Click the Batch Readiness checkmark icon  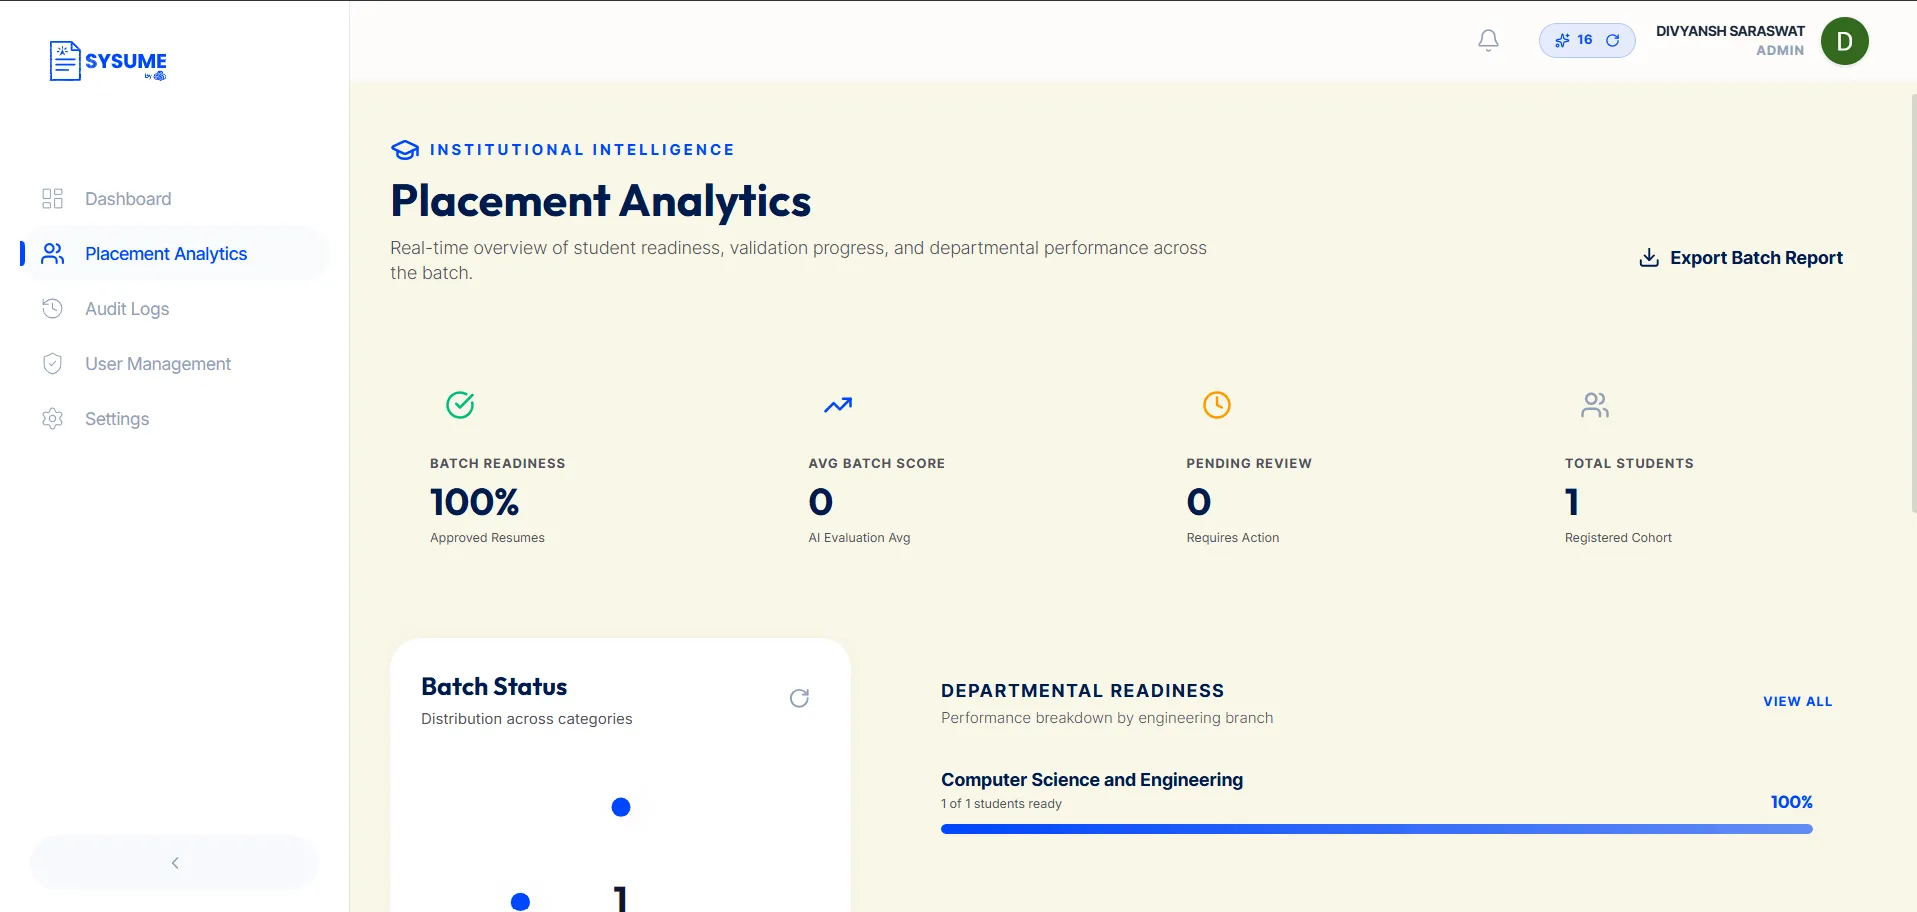pos(460,405)
